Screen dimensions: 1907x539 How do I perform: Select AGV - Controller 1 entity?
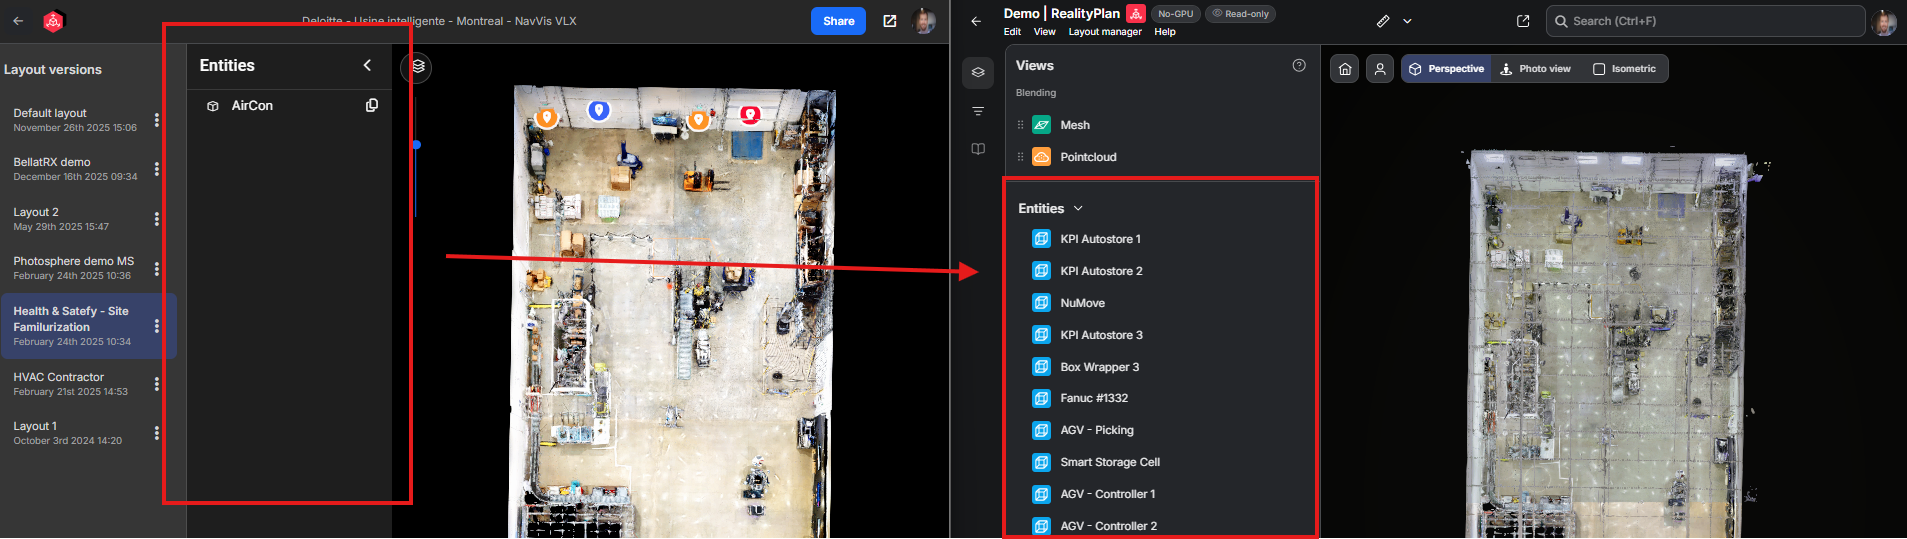(x=1108, y=494)
